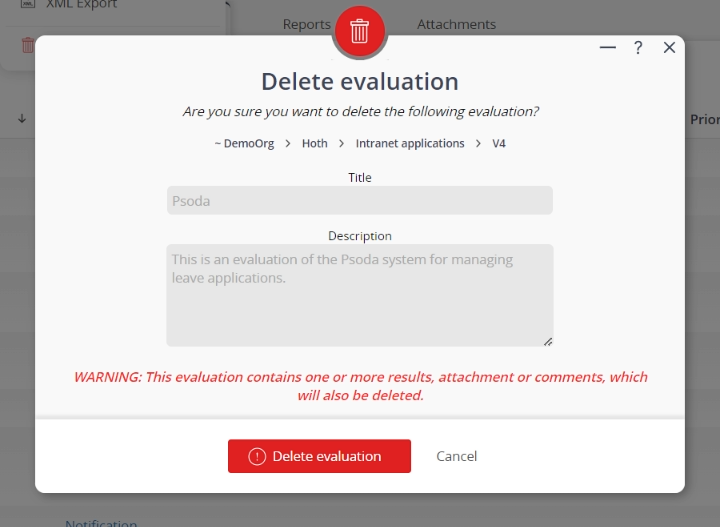
Task: Click the Delete evaluation dialog heading
Action: 360,82
